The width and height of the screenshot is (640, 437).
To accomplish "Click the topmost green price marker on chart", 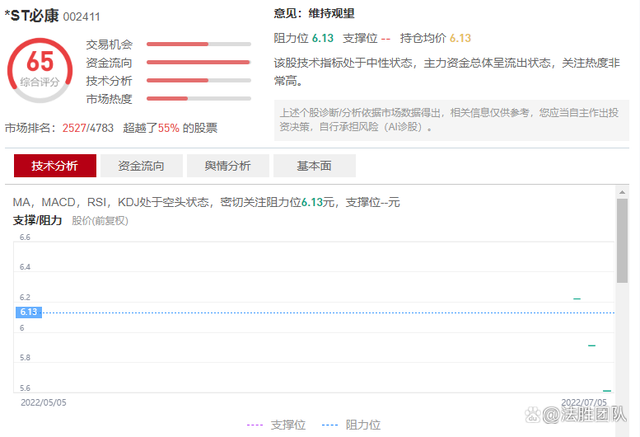I will tap(577, 299).
